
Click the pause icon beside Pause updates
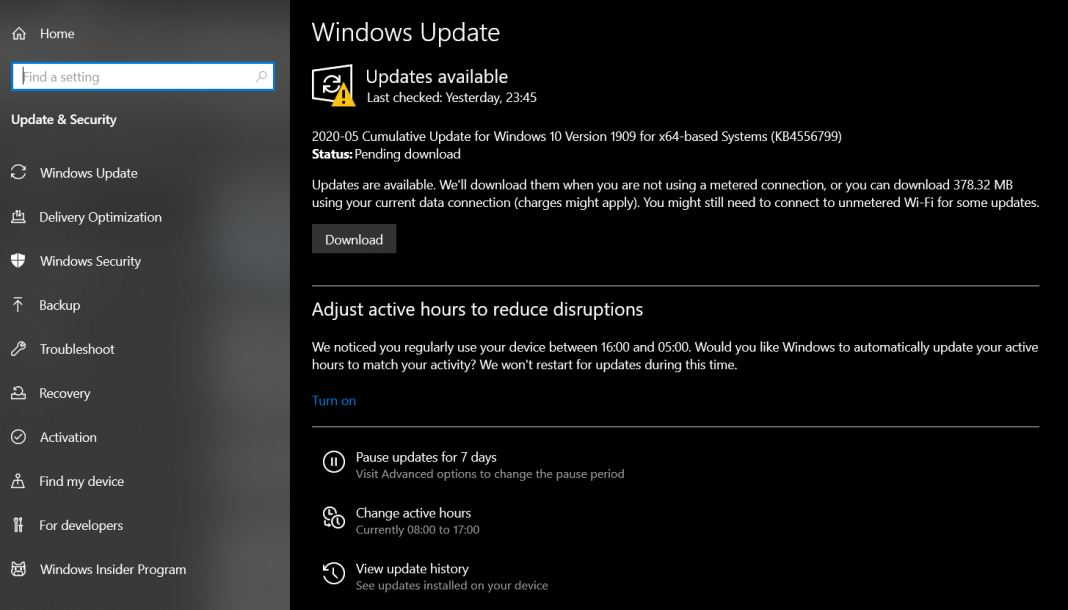pos(334,461)
